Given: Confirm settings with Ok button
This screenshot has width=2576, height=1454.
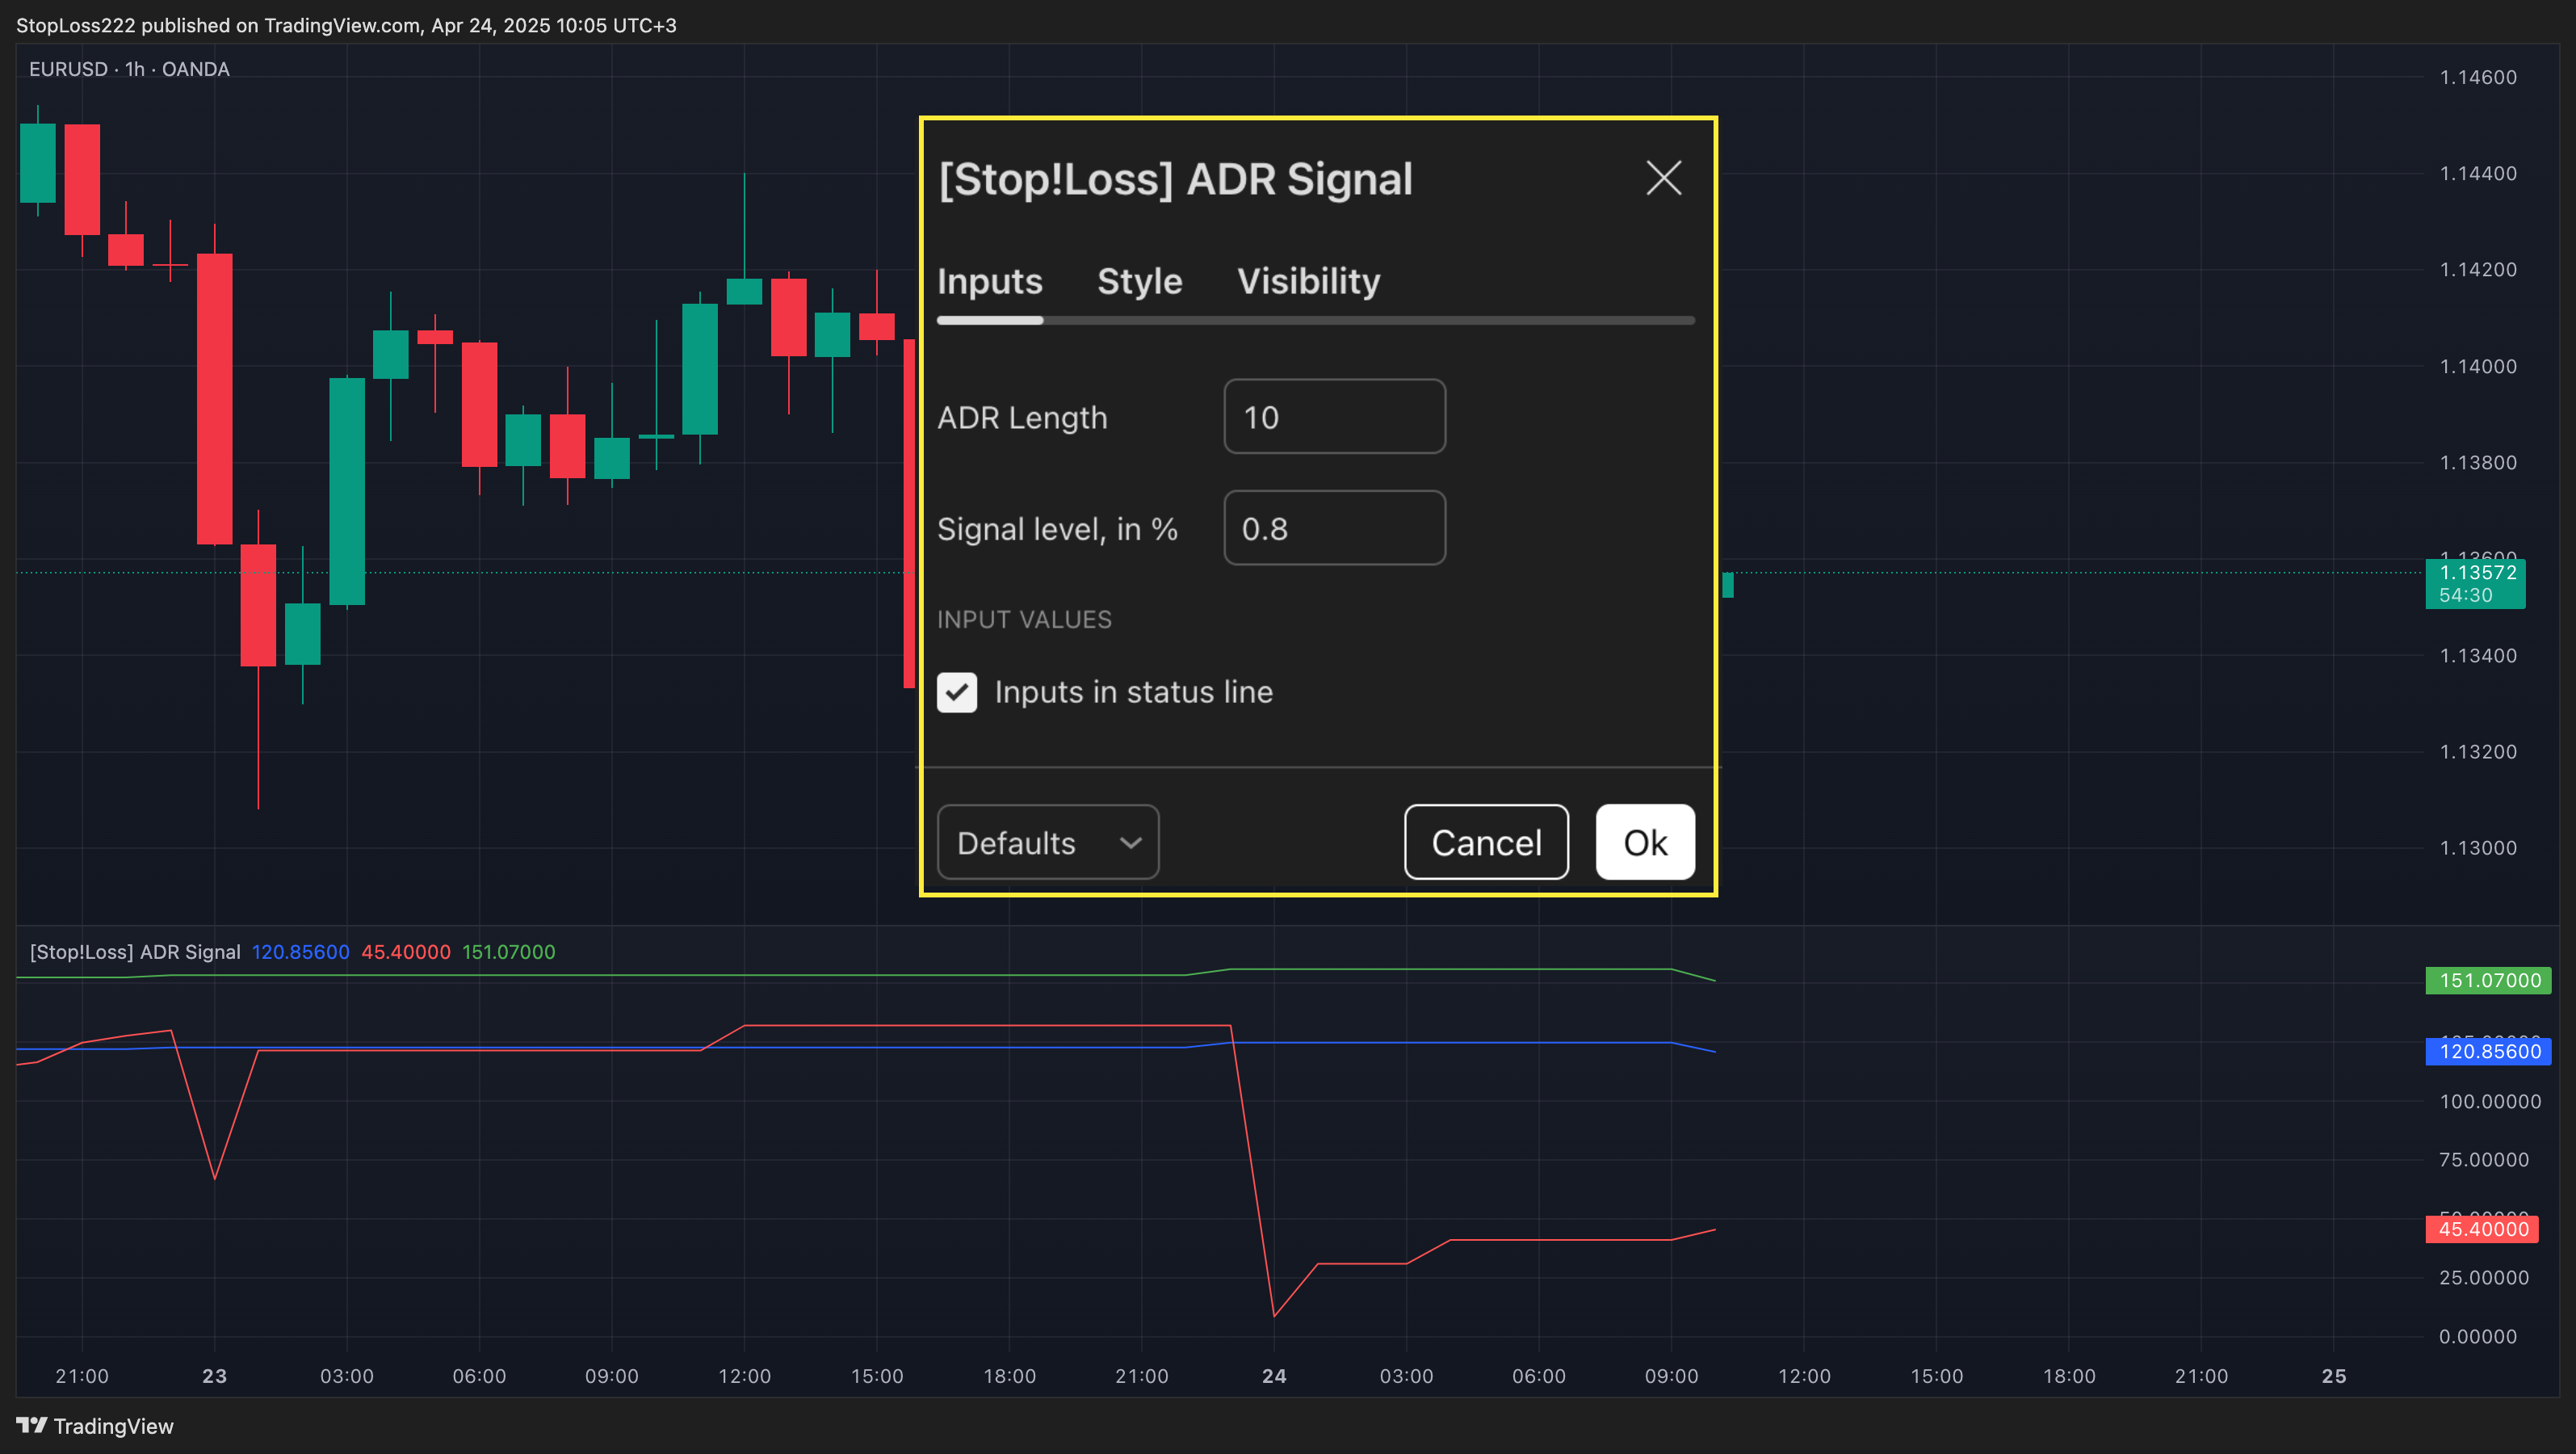Looking at the screenshot, I should 1645,842.
